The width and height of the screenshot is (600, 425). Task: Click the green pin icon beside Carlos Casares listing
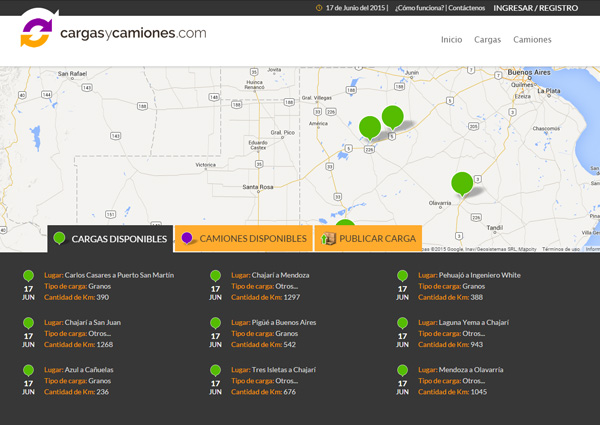(28, 276)
